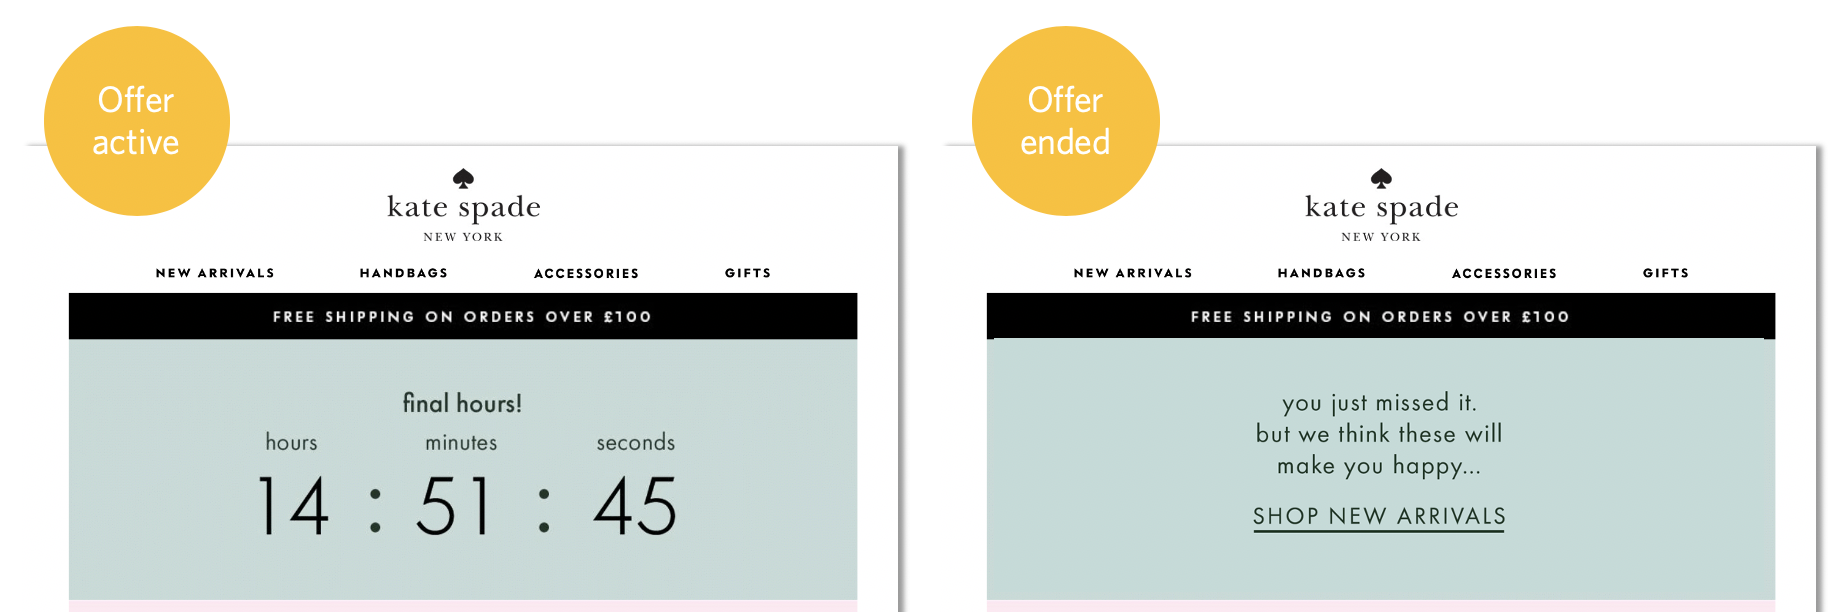Select Accessories in left email menu
Screen dimensions: 1848x612
point(586,273)
